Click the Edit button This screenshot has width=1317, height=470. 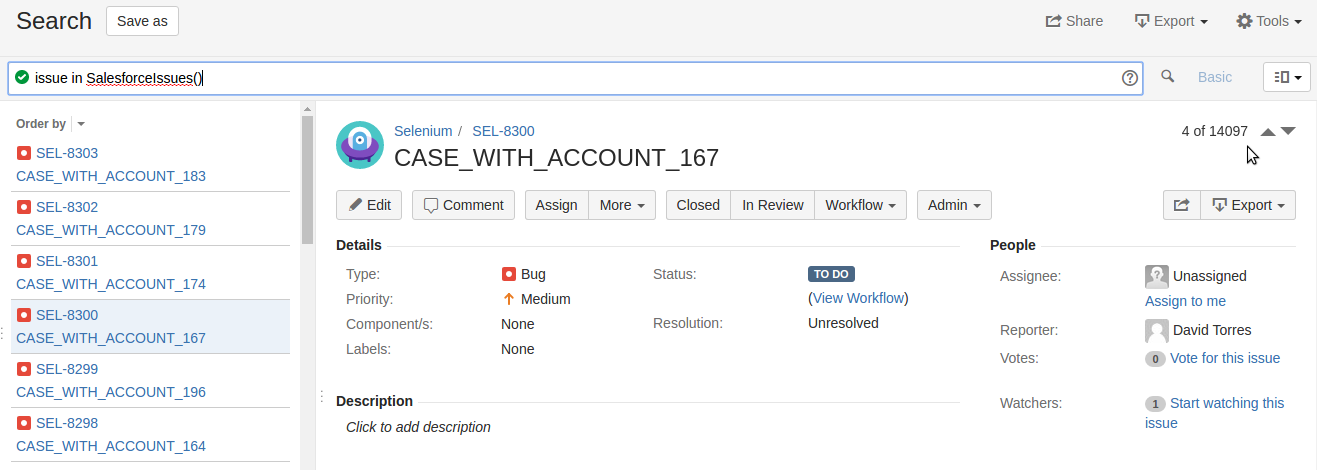pyautogui.click(x=369, y=205)
